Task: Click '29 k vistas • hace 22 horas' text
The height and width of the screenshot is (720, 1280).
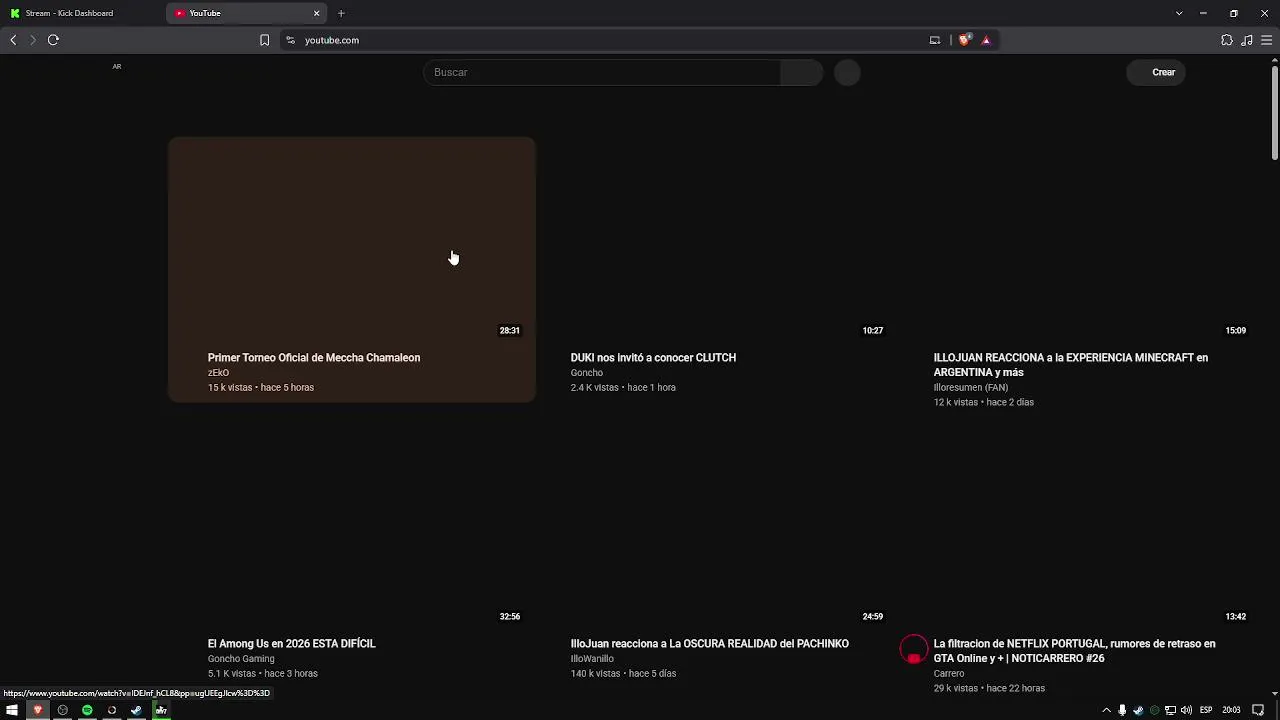Action: coord(990,689)
